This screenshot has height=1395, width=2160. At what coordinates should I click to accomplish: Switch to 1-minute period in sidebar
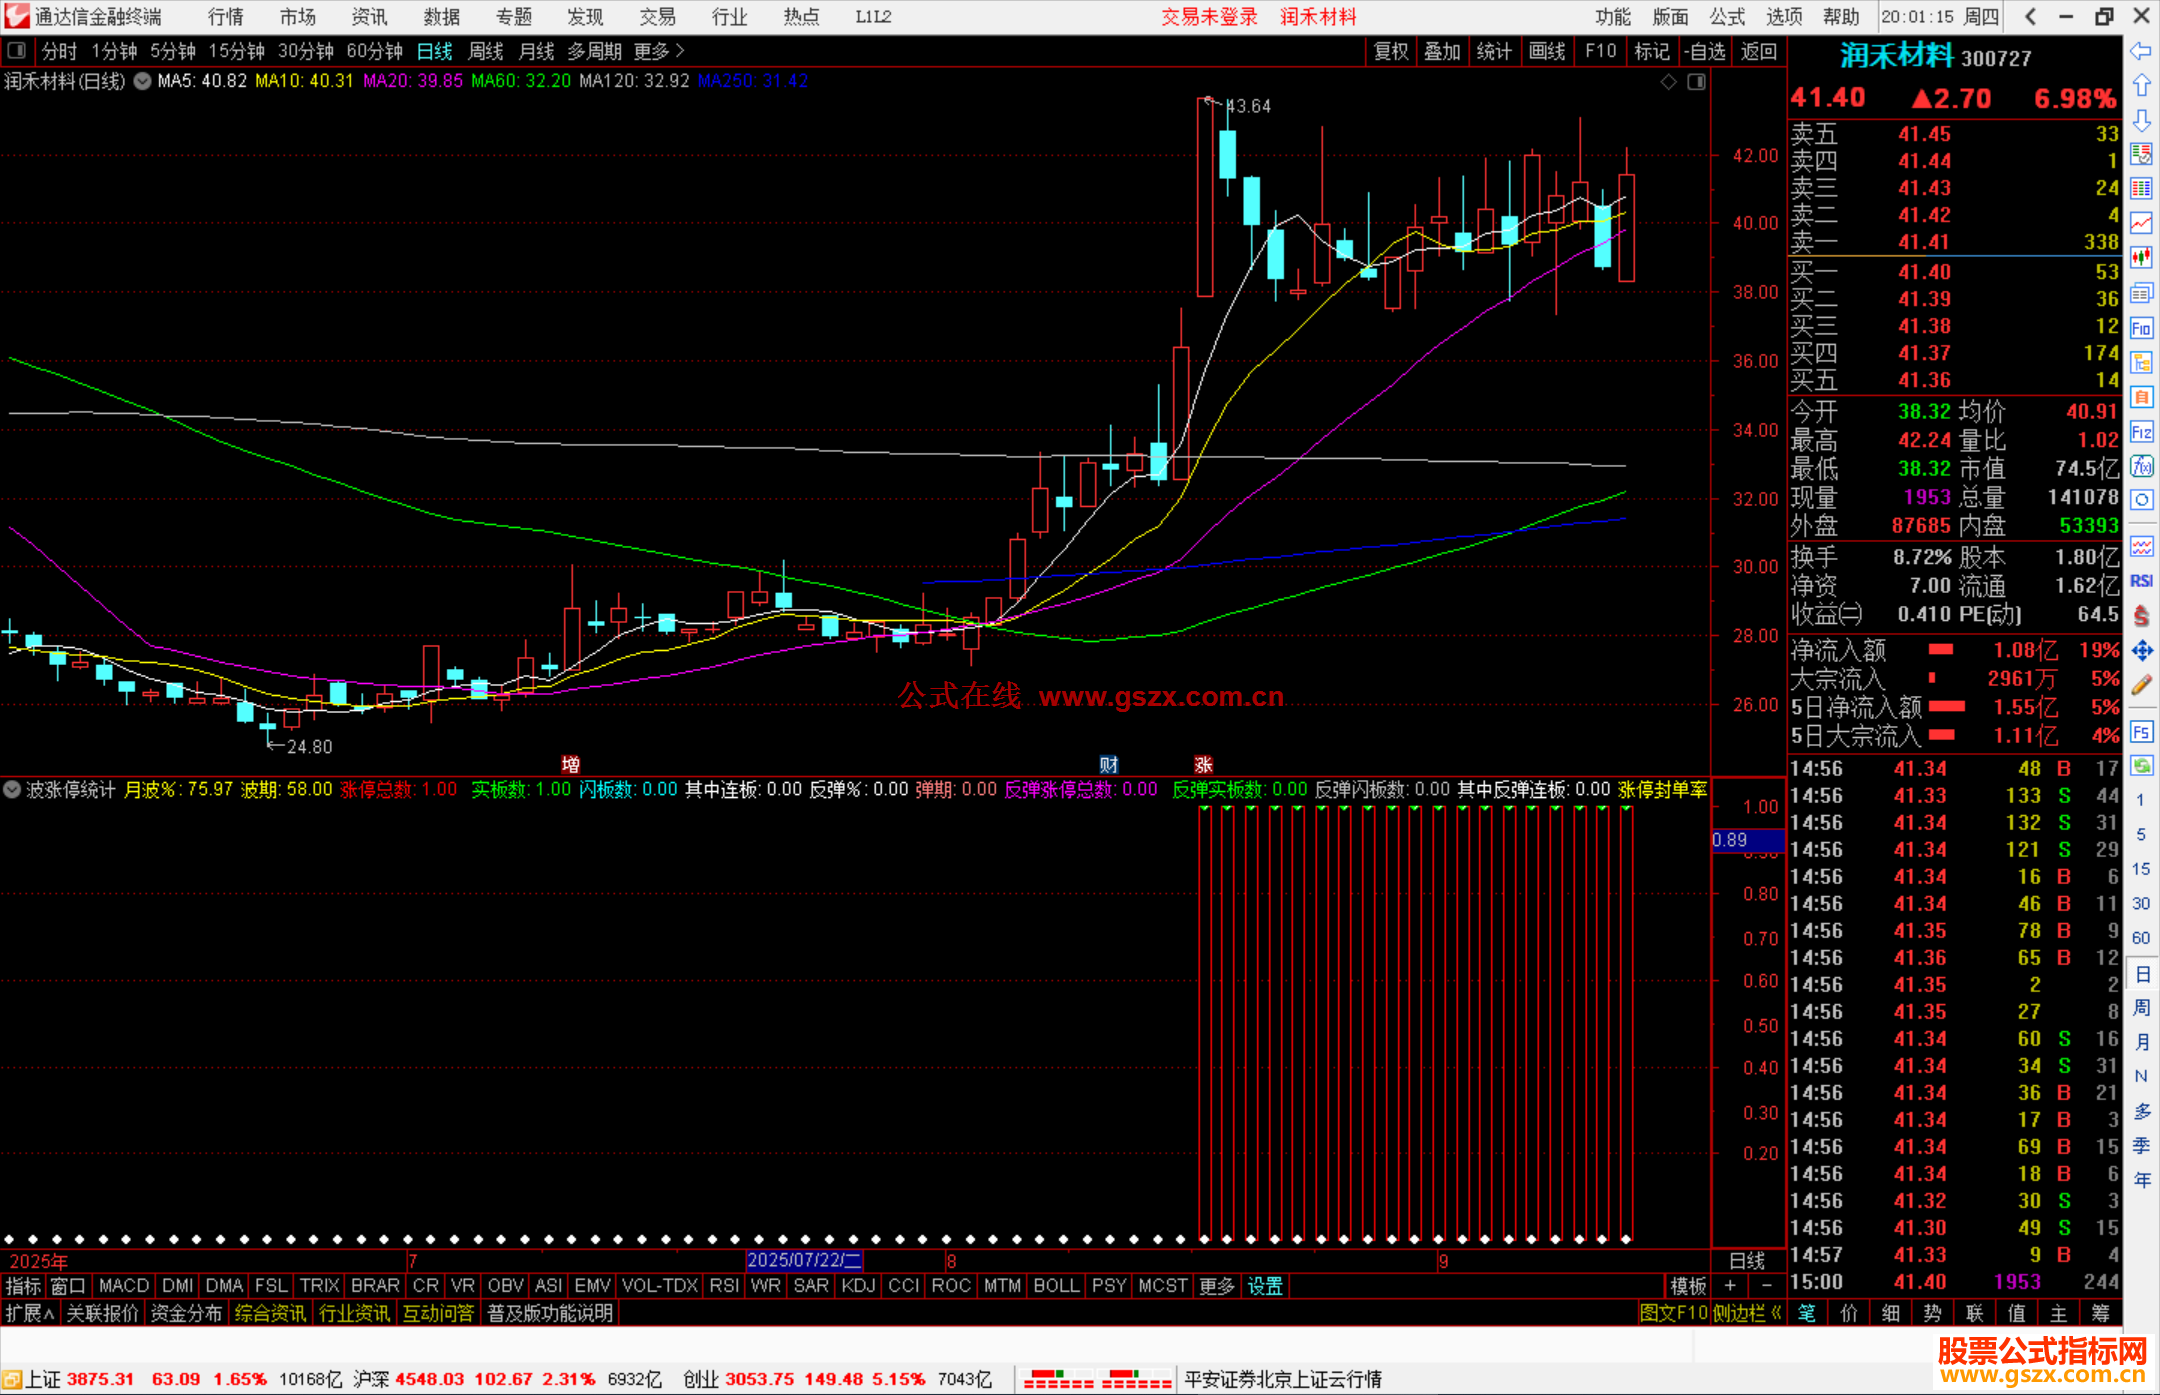pyautogui.click(x=2141, y=800)
